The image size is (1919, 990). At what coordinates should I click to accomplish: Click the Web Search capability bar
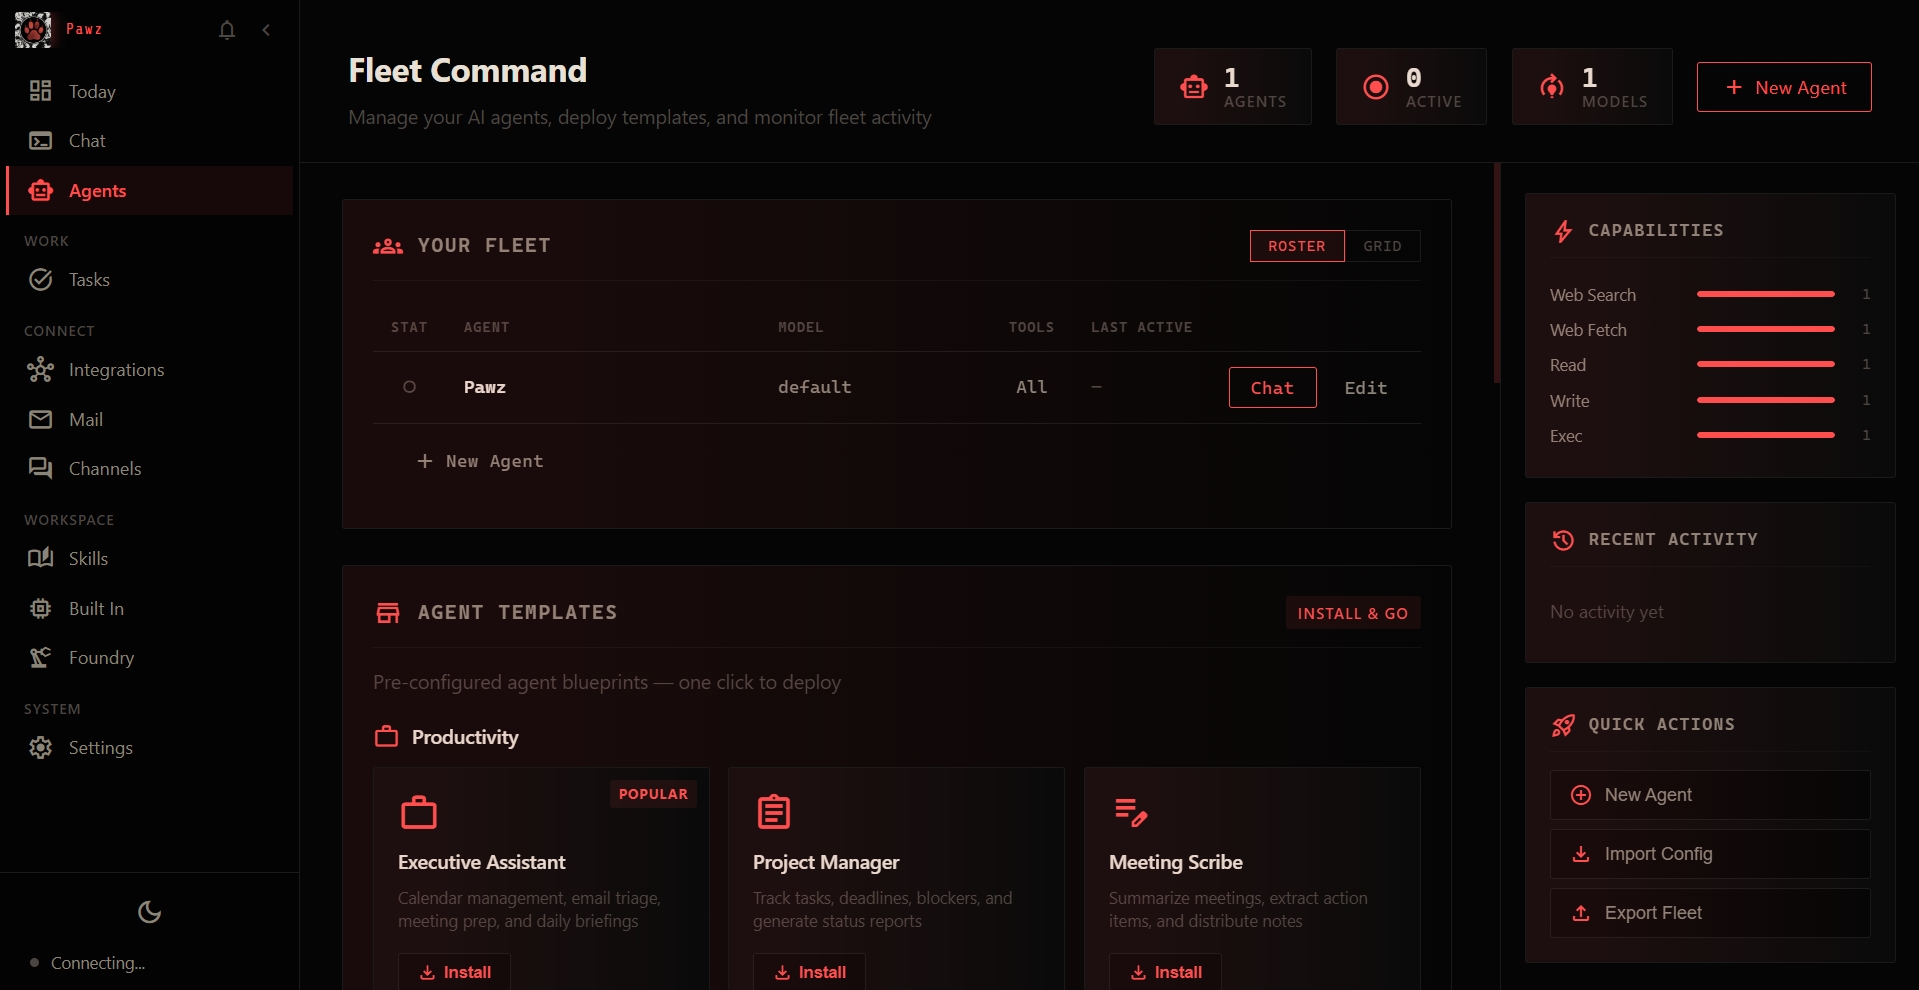pos(1765,294)
